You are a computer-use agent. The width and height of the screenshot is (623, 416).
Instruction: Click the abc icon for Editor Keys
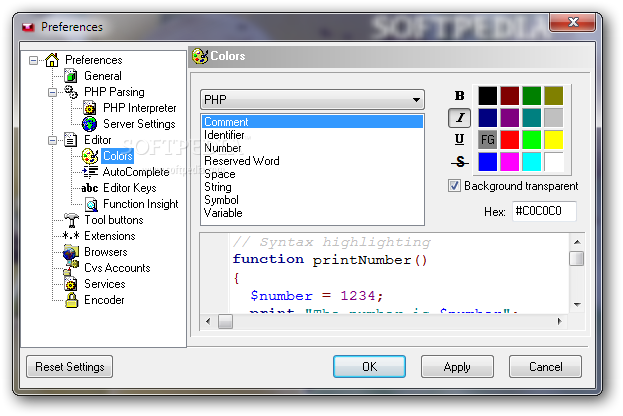90,188
